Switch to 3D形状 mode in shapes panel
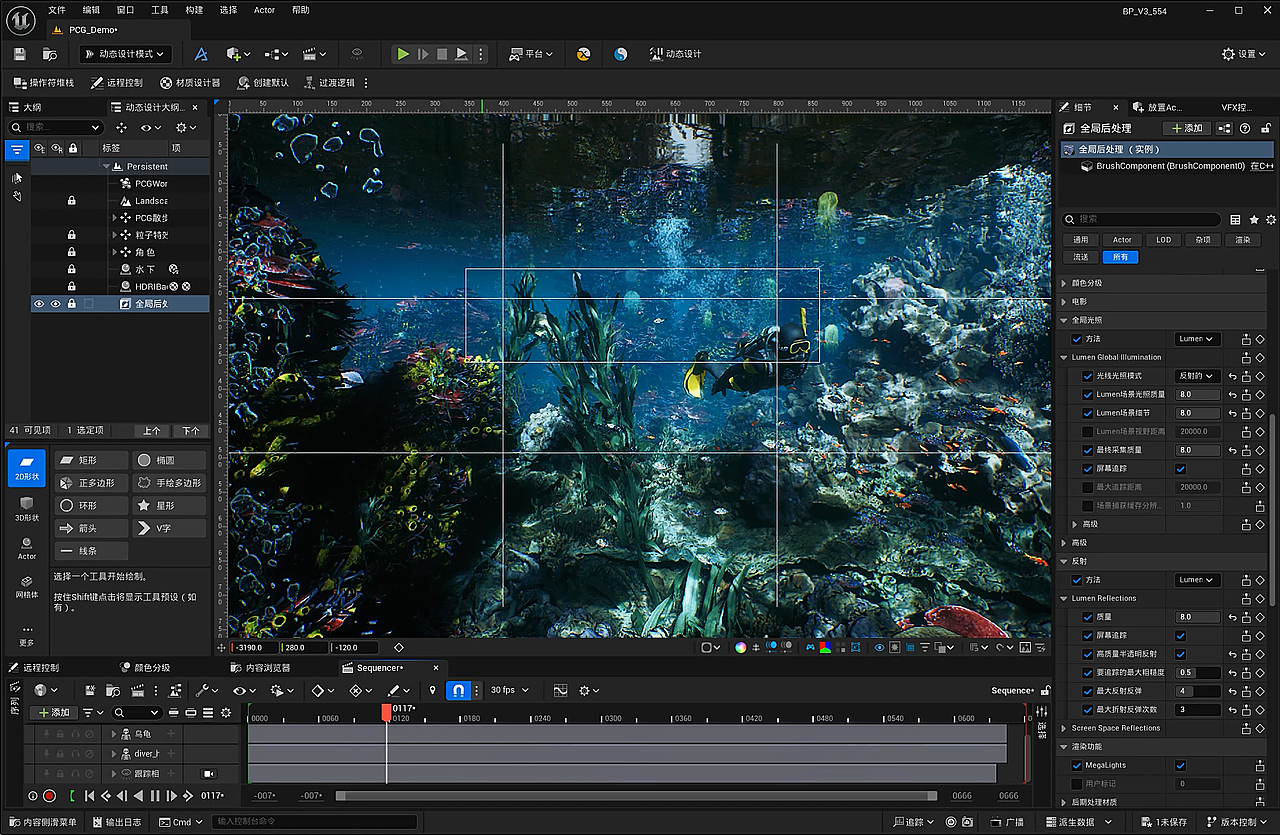 26,506
